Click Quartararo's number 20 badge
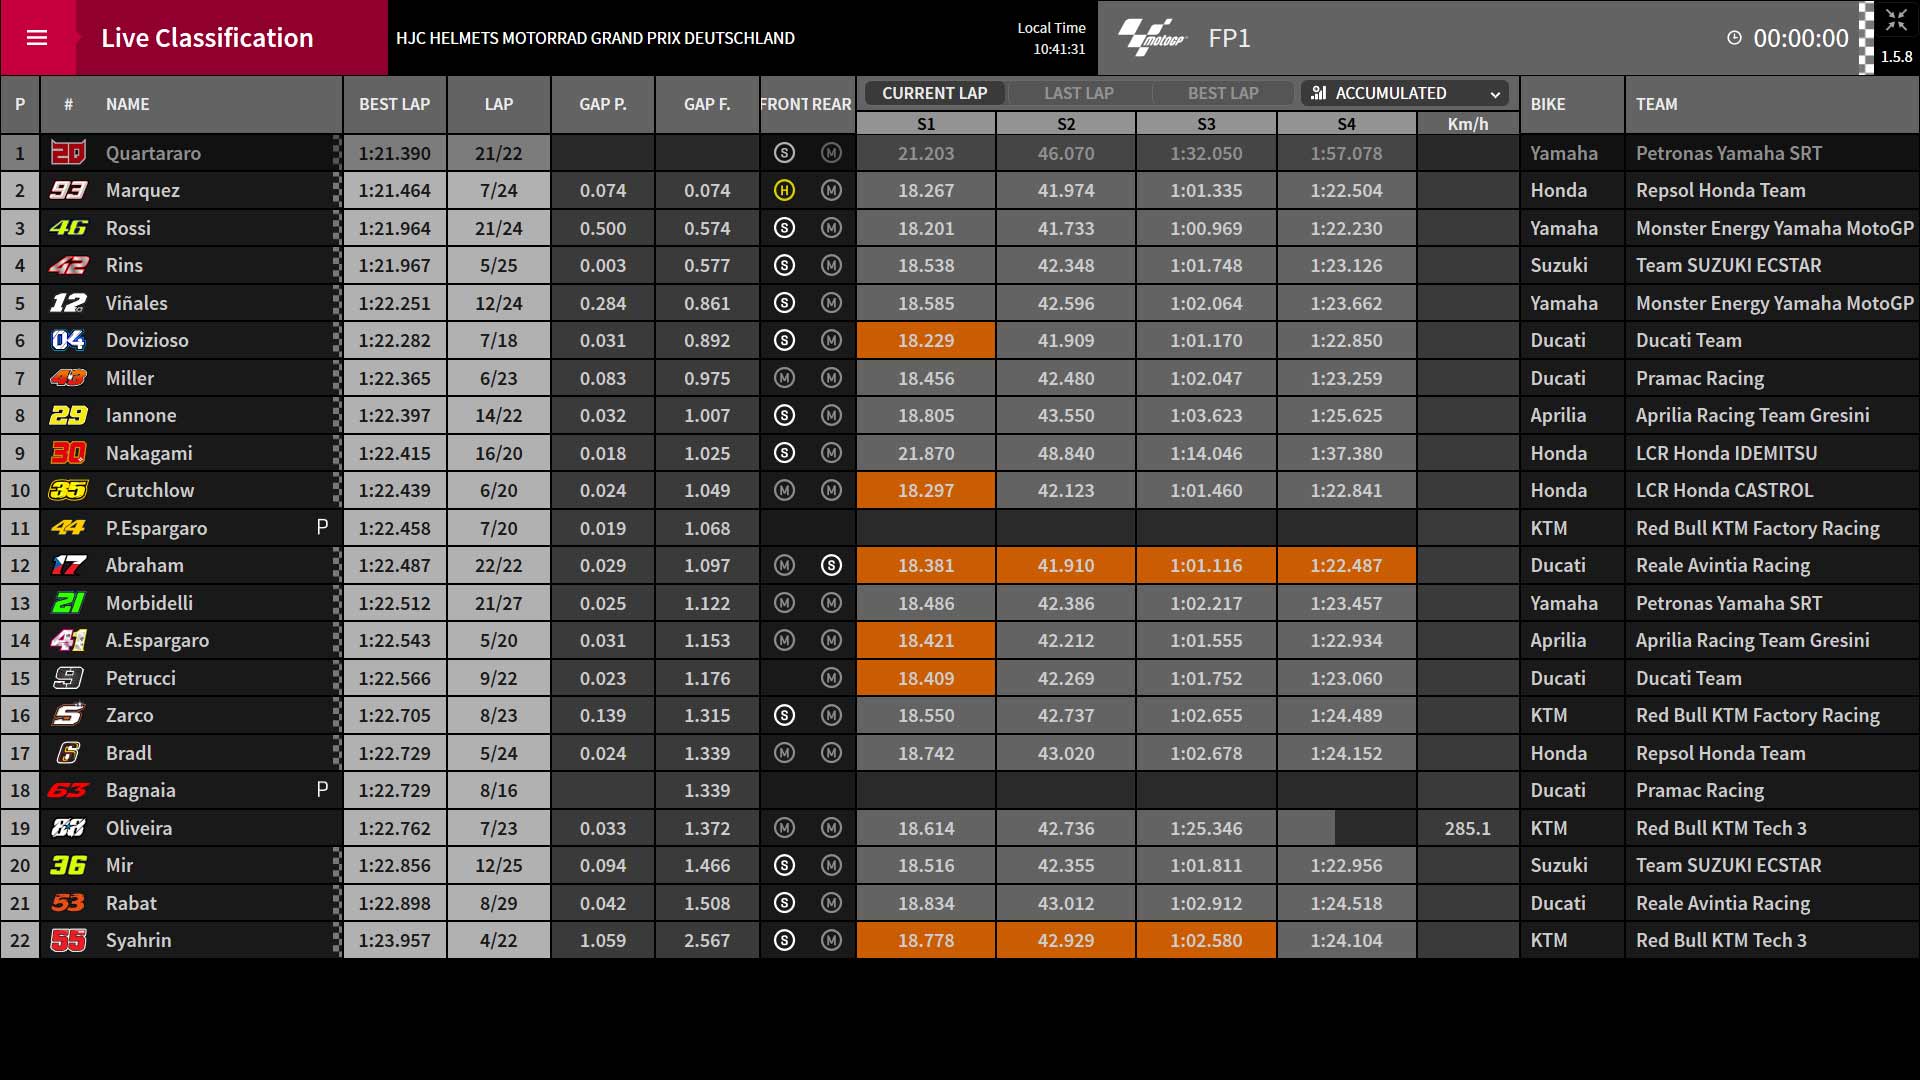 [68, 153]
